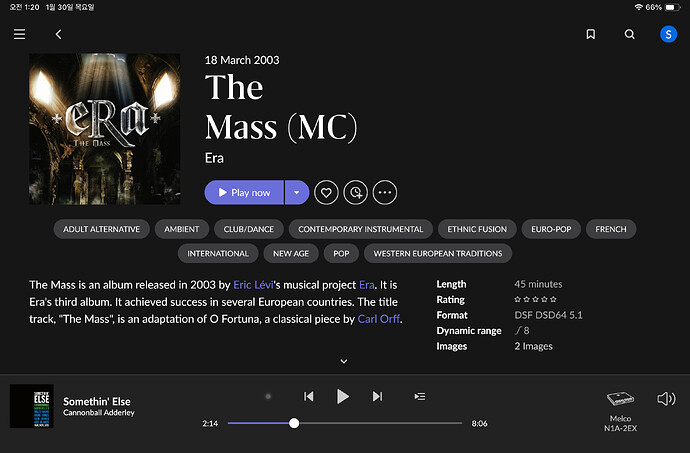Open the Melco N1A-2EX zone selector
The height and width of the screenshot is (453, 690).
[x=620, y=410]
